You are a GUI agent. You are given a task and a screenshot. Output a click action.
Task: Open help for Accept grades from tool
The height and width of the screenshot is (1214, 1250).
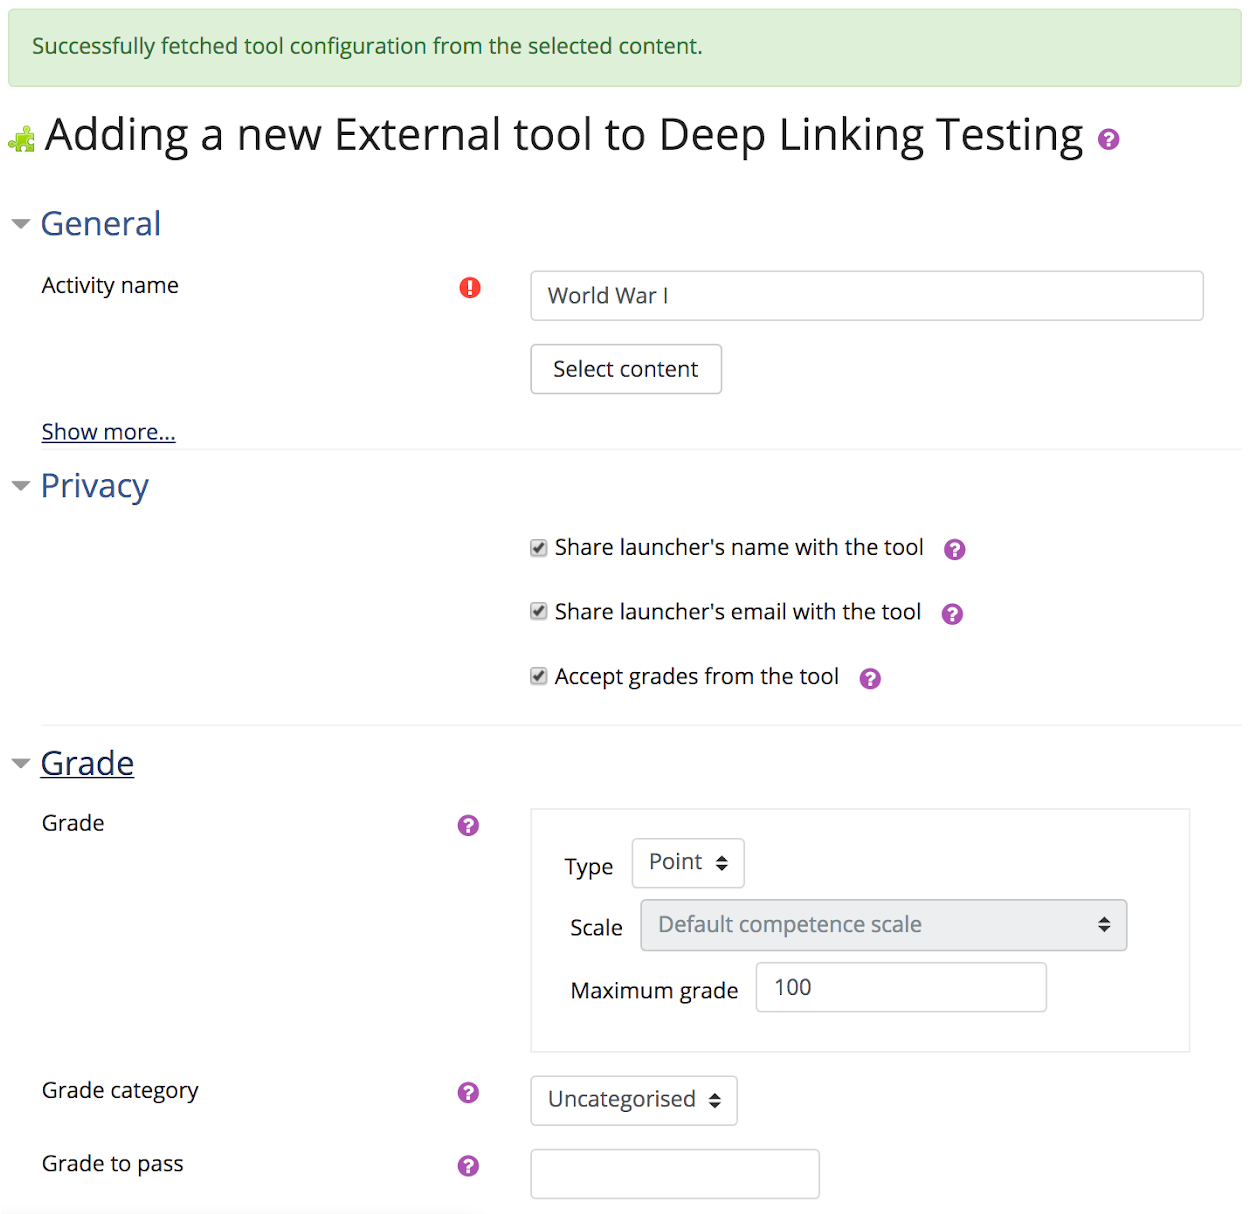click(870, 679)
